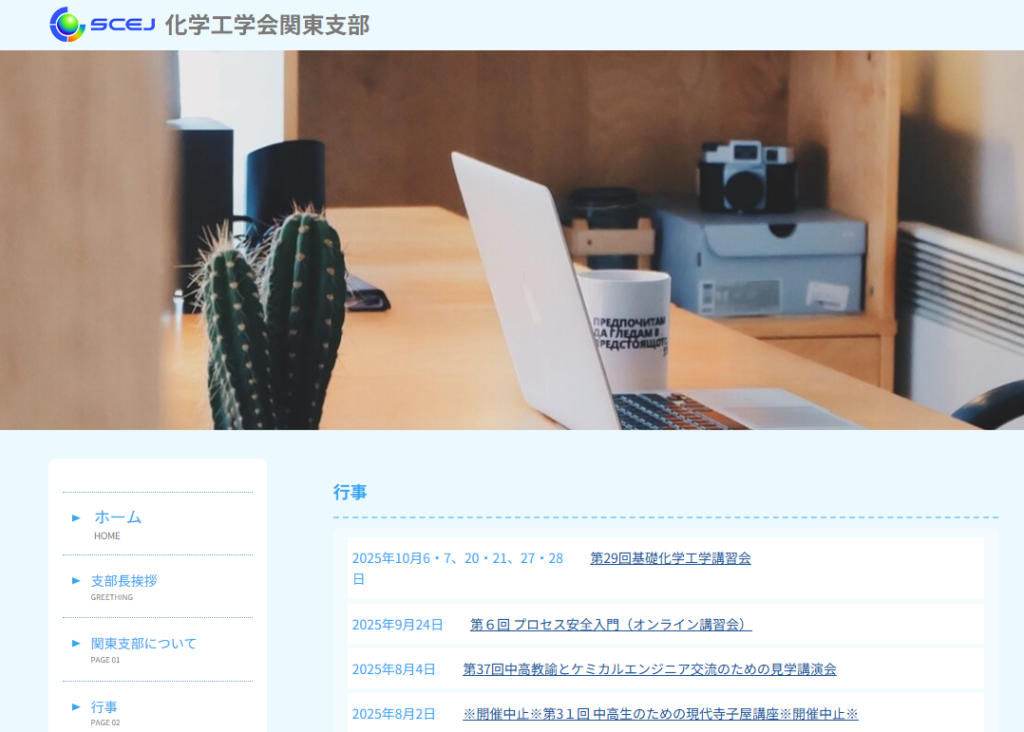The image size is (1024, 732).
Task: Click the hero banner desk photo
Action: click(x=512, y=240)
